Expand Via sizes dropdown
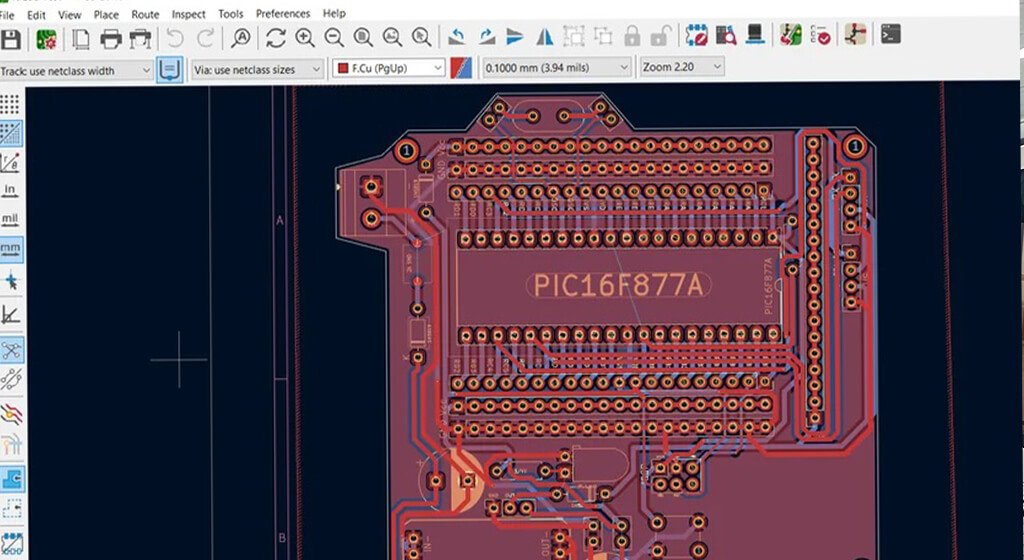The height and width of the screenshot is (560, 1024). [257, 69]
